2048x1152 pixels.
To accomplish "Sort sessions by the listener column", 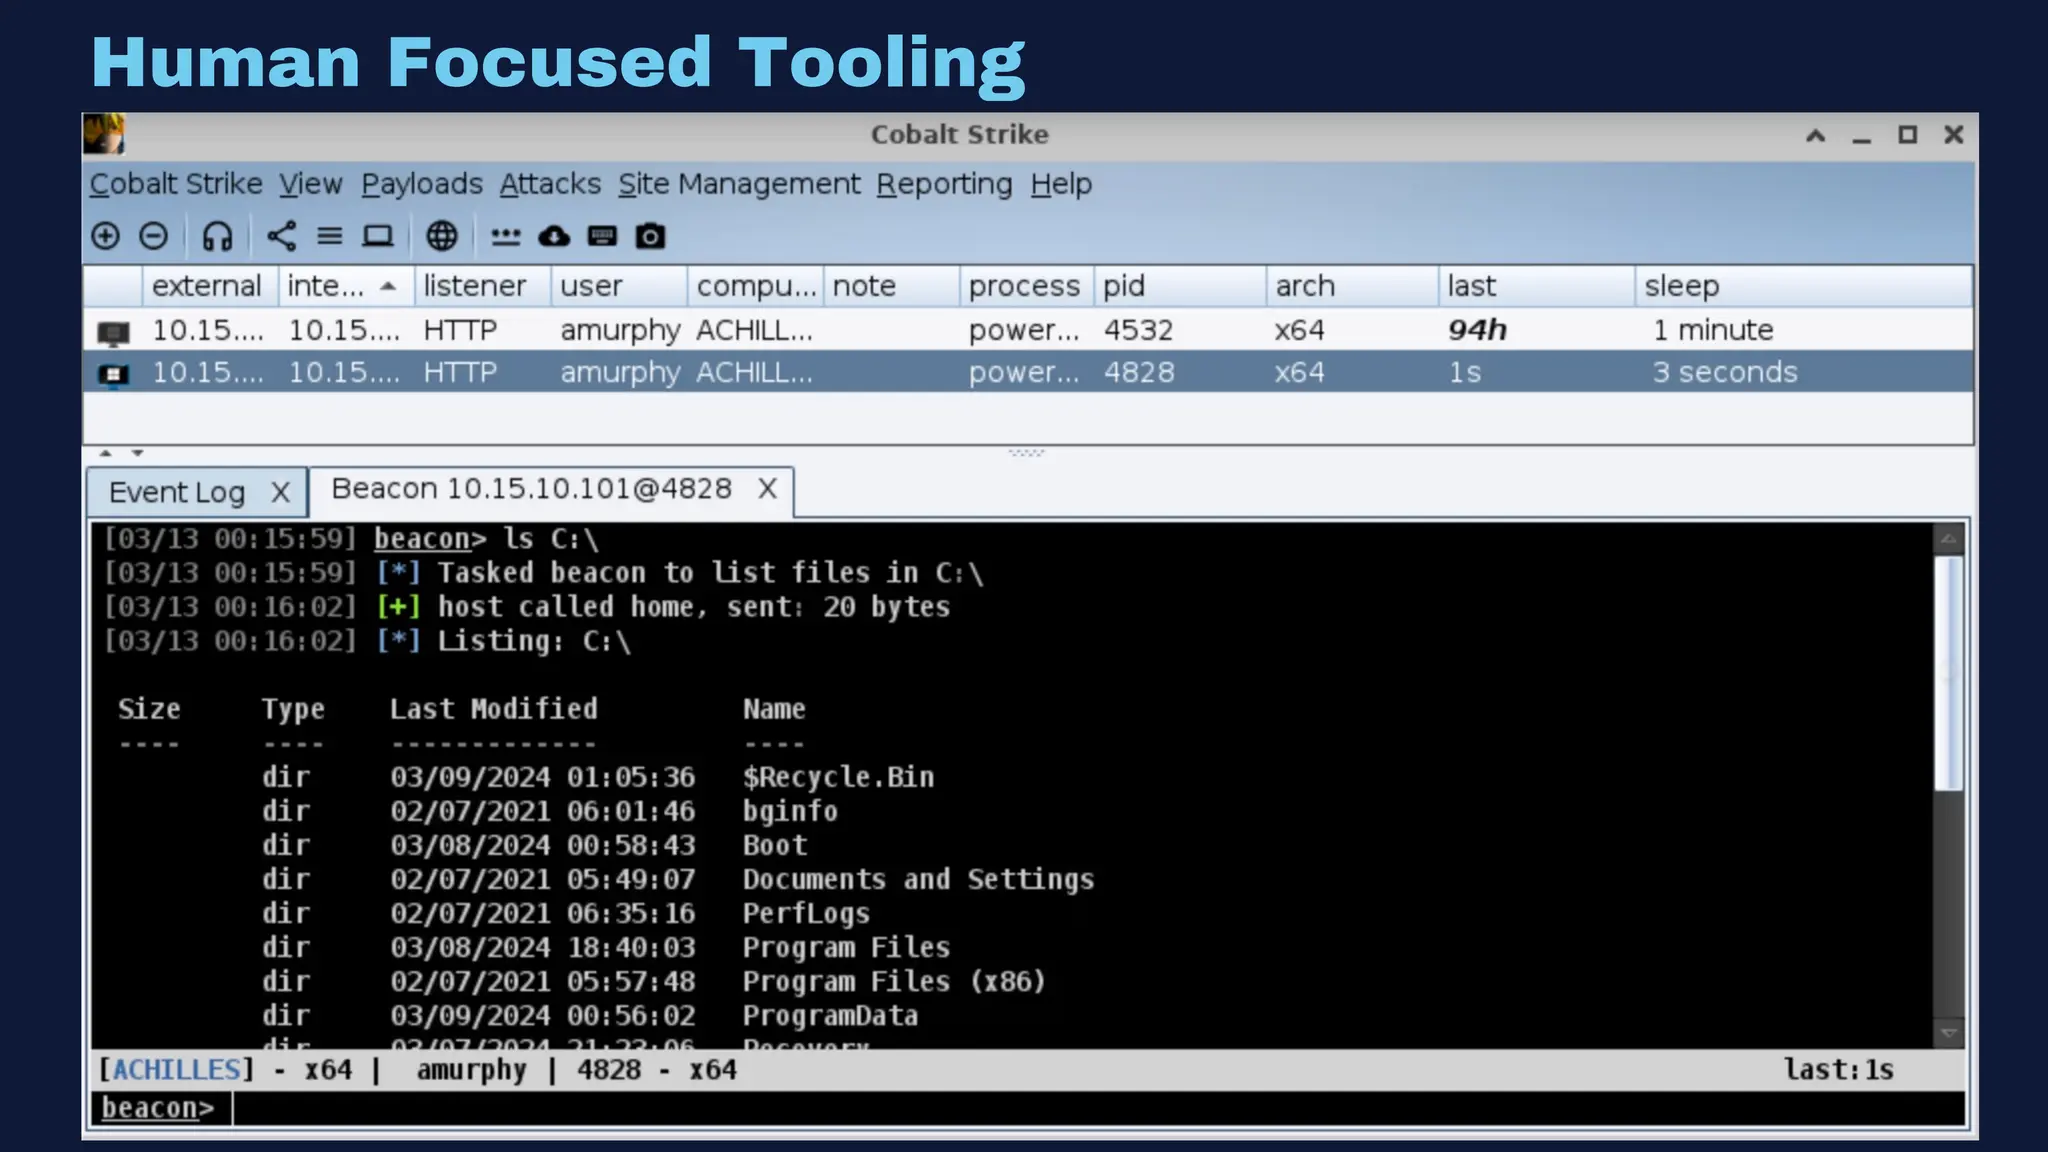I will [482, 286].
